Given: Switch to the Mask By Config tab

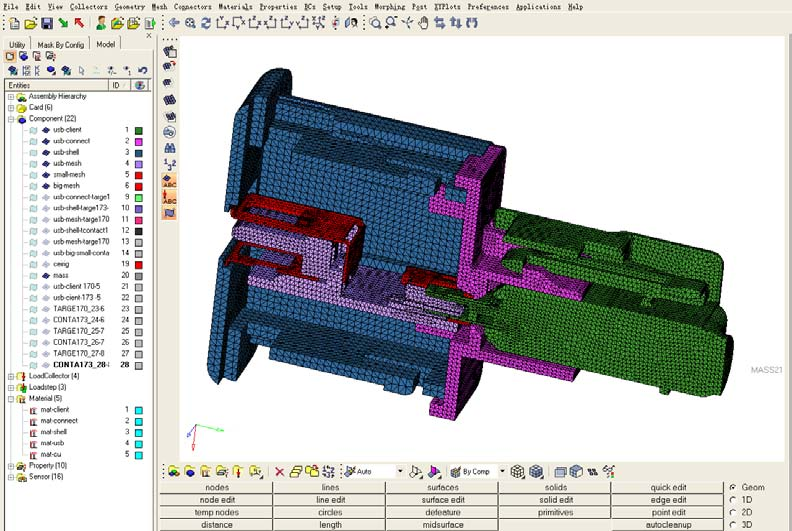Looking at the screenshot, I should (61, 44).
